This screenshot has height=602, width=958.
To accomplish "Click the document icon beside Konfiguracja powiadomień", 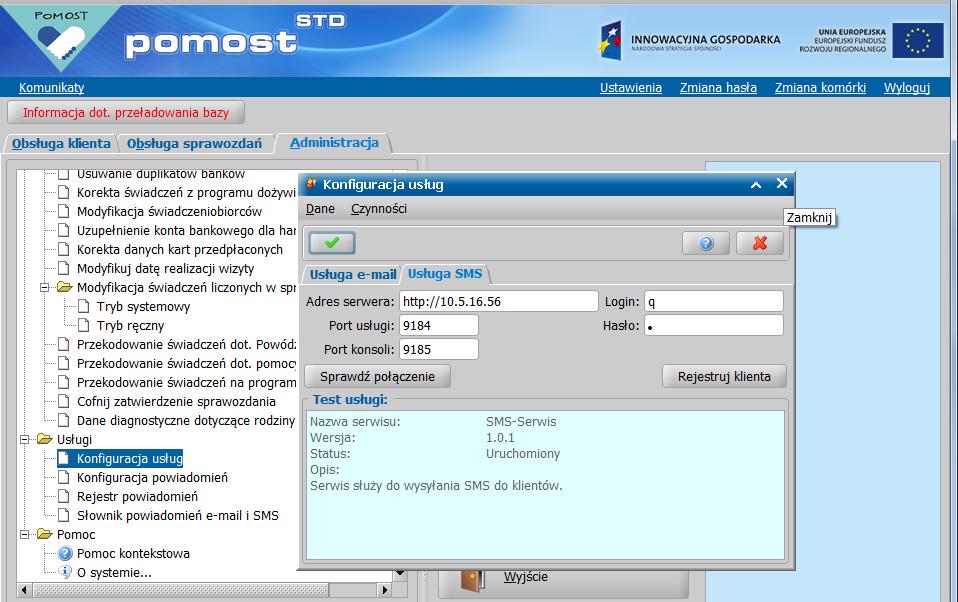I will (x=64, y=477).
